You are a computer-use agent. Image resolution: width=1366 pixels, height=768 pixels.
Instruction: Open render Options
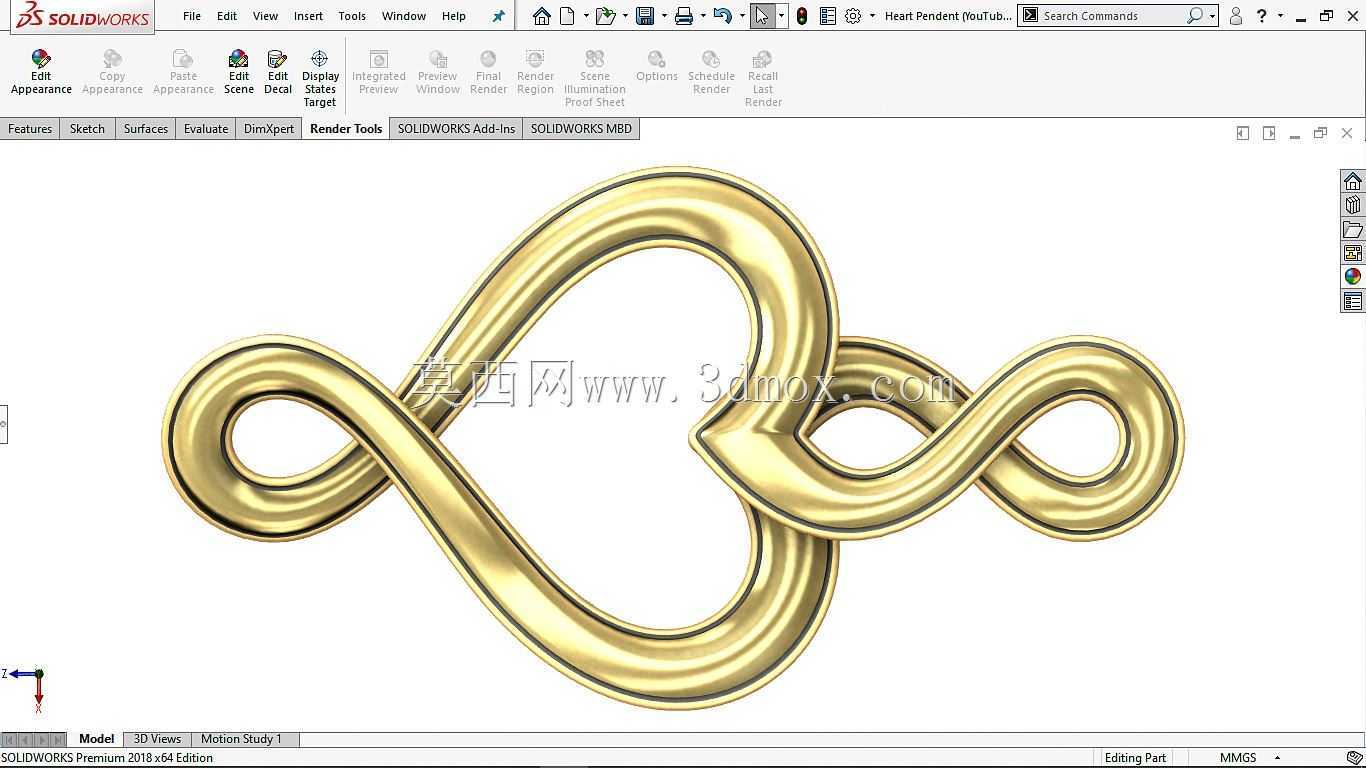(657, 67)
